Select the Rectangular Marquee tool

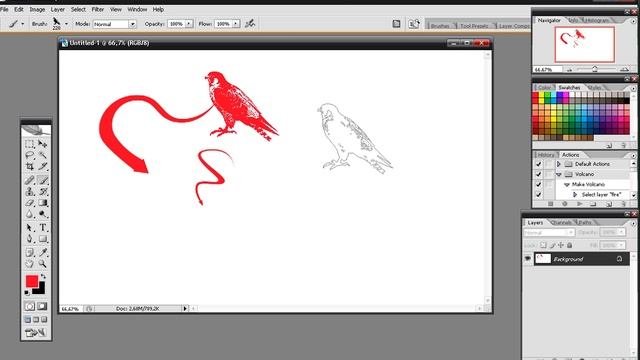point(29,144)
